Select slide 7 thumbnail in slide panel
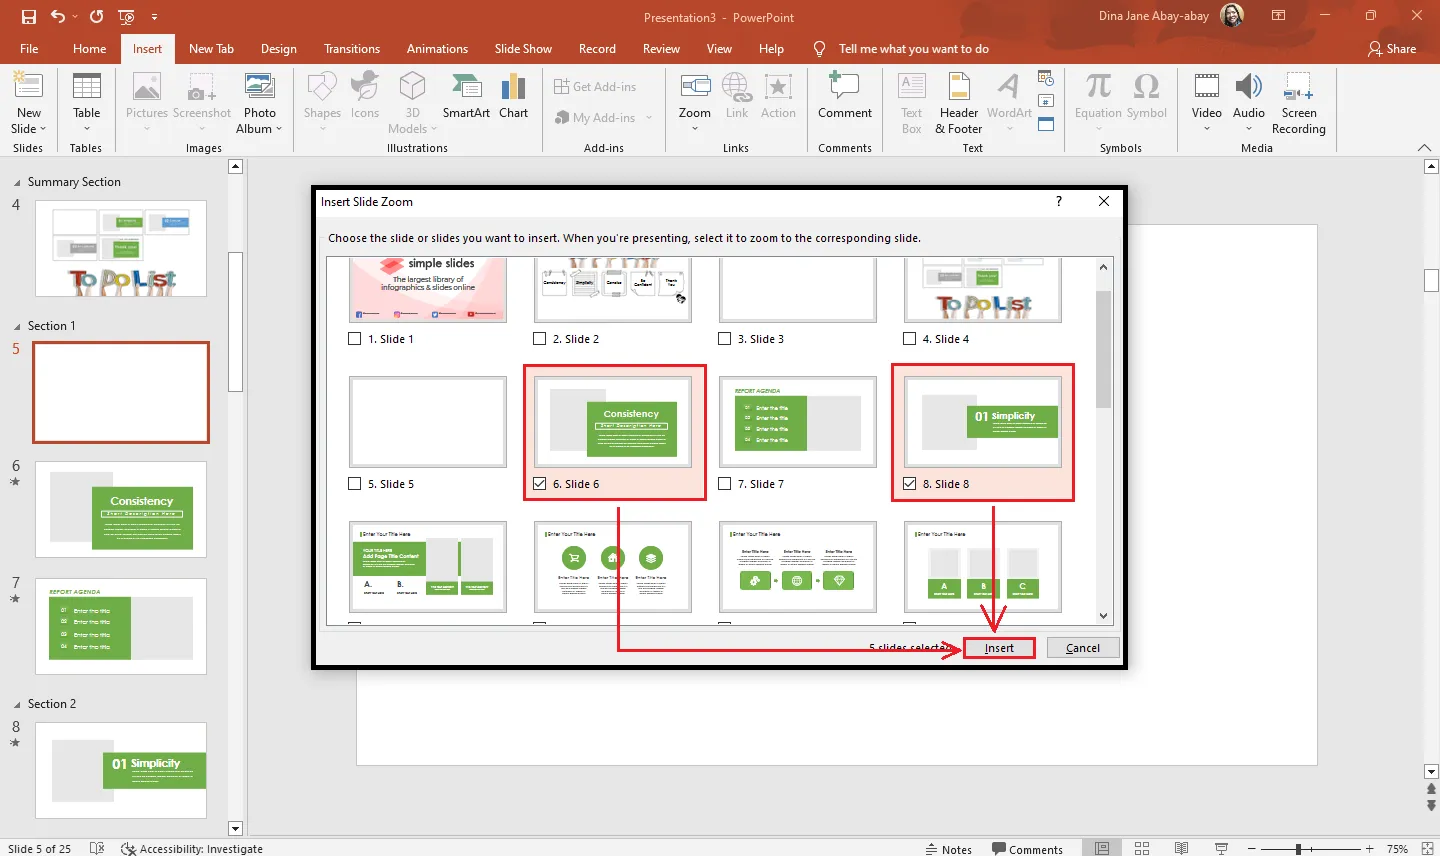 click(x=121, y=626)
